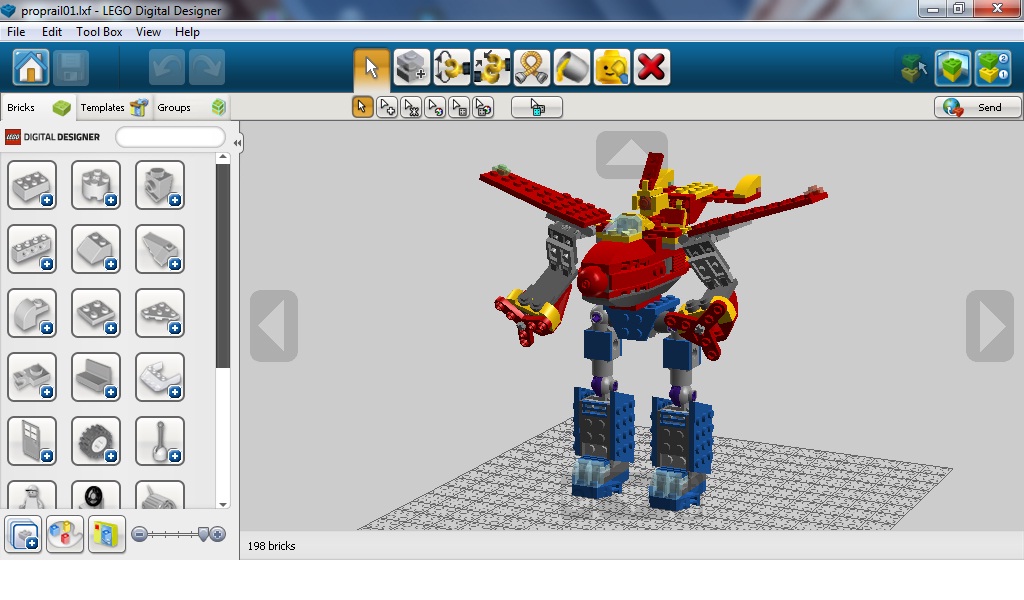Viewport: 1024px width, 600px height.
Task: Enable multiple selection sub-tool
Action: click(x=387, y=107)
